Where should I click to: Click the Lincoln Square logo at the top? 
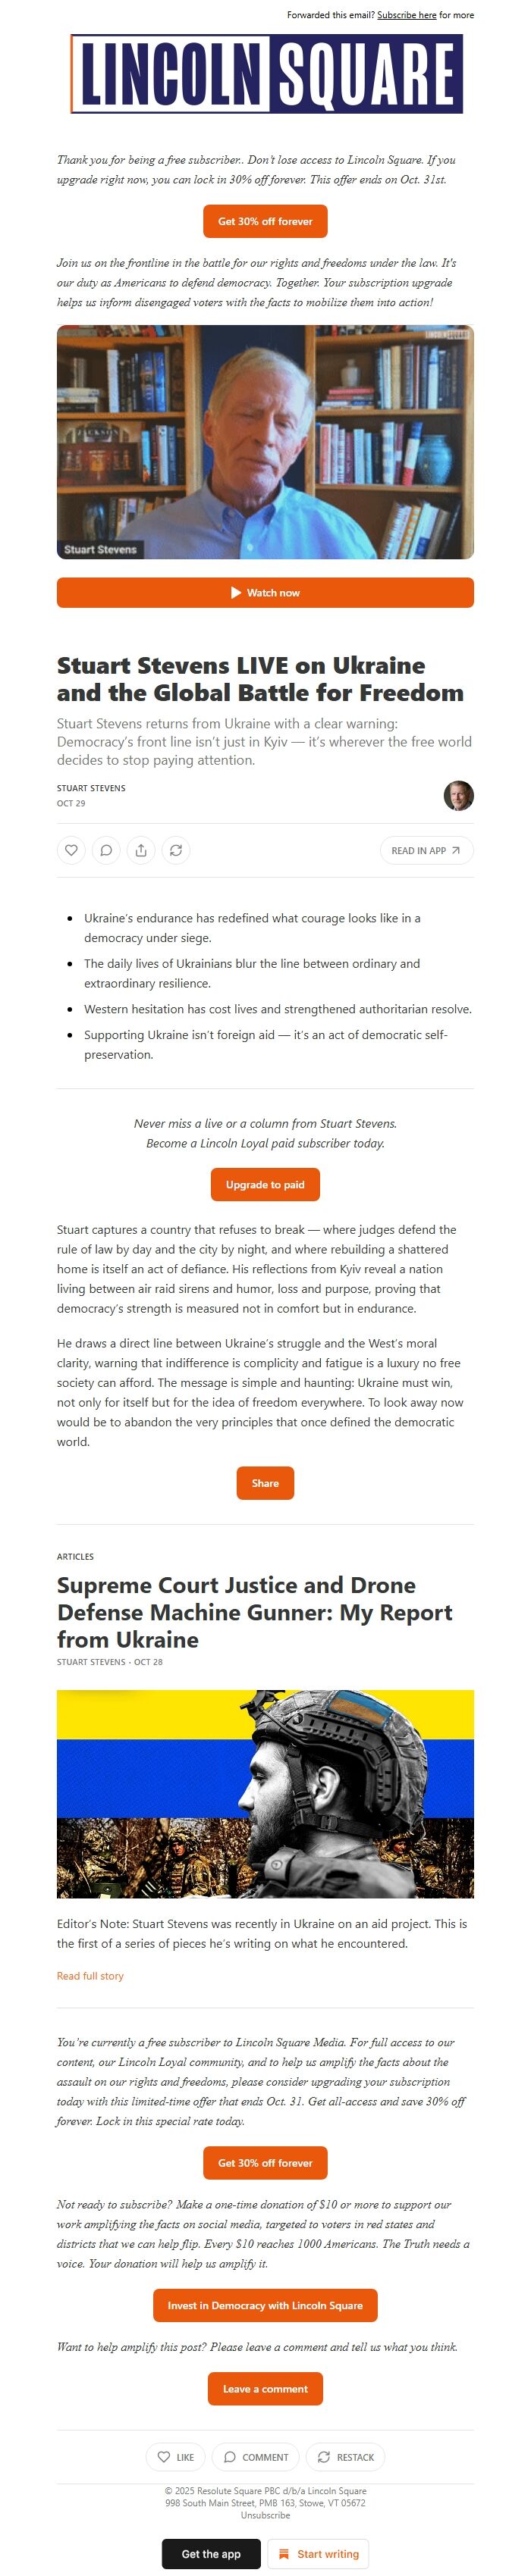(265, 70)
